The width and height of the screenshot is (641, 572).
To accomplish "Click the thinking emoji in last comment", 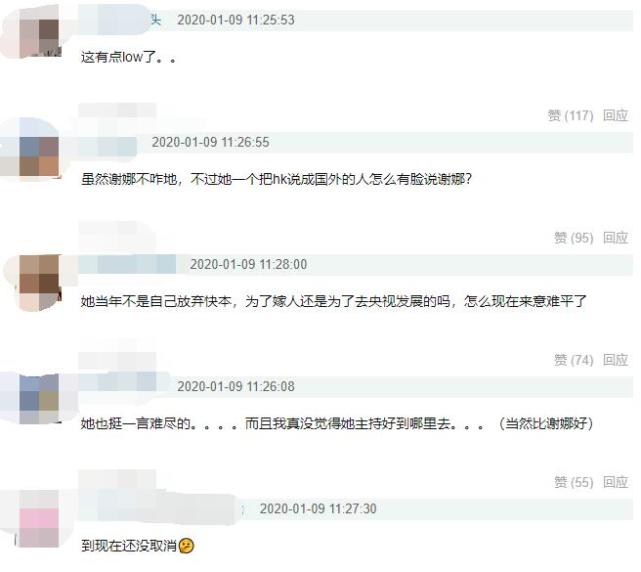I will [x=186, y=545].
